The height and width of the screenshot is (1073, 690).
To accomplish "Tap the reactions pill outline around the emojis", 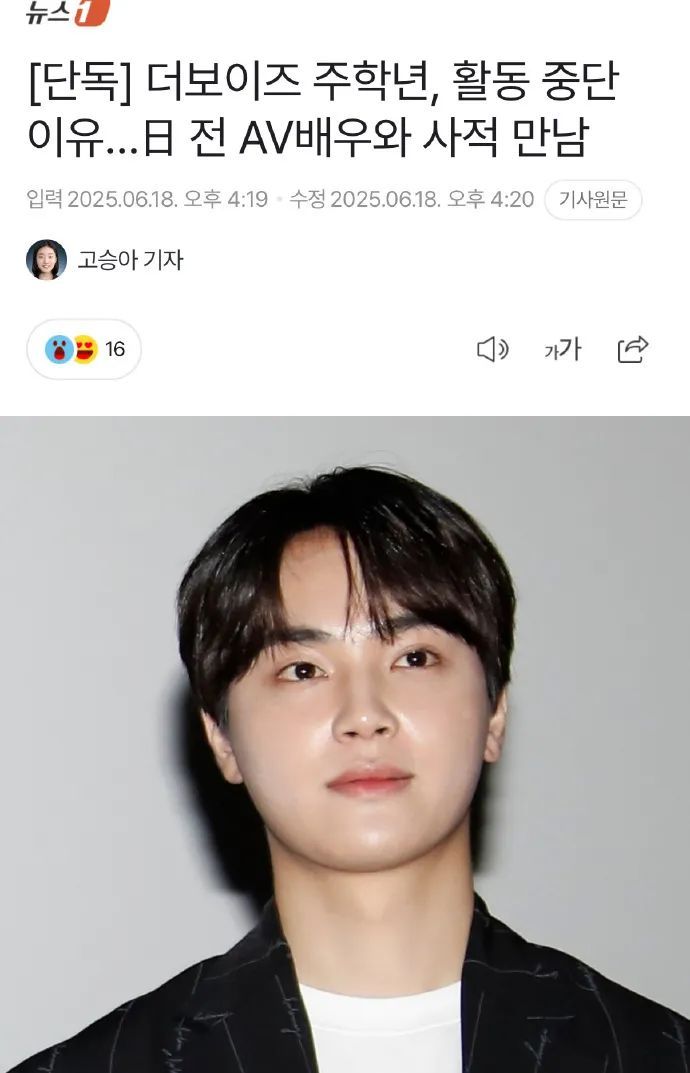I will (84, 349).
